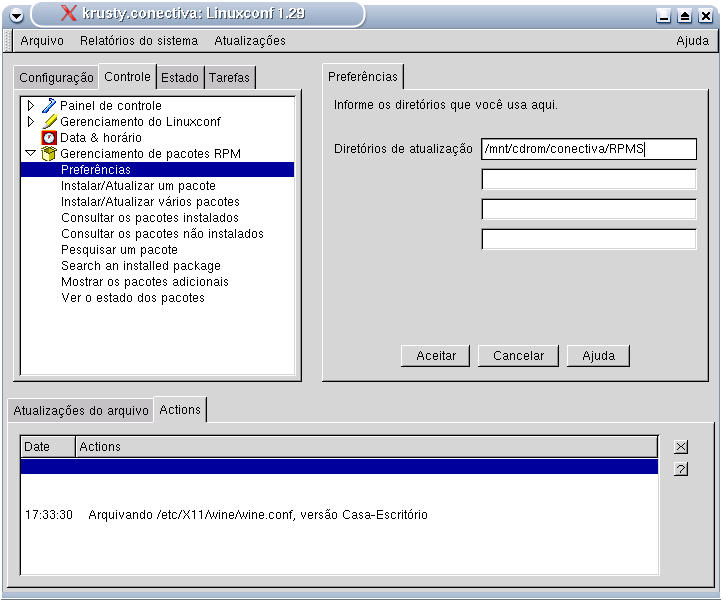Click the question mark icon beside Actions list
Image resolution: width=723 pixels, height=600 pixels.
[681, 469]
